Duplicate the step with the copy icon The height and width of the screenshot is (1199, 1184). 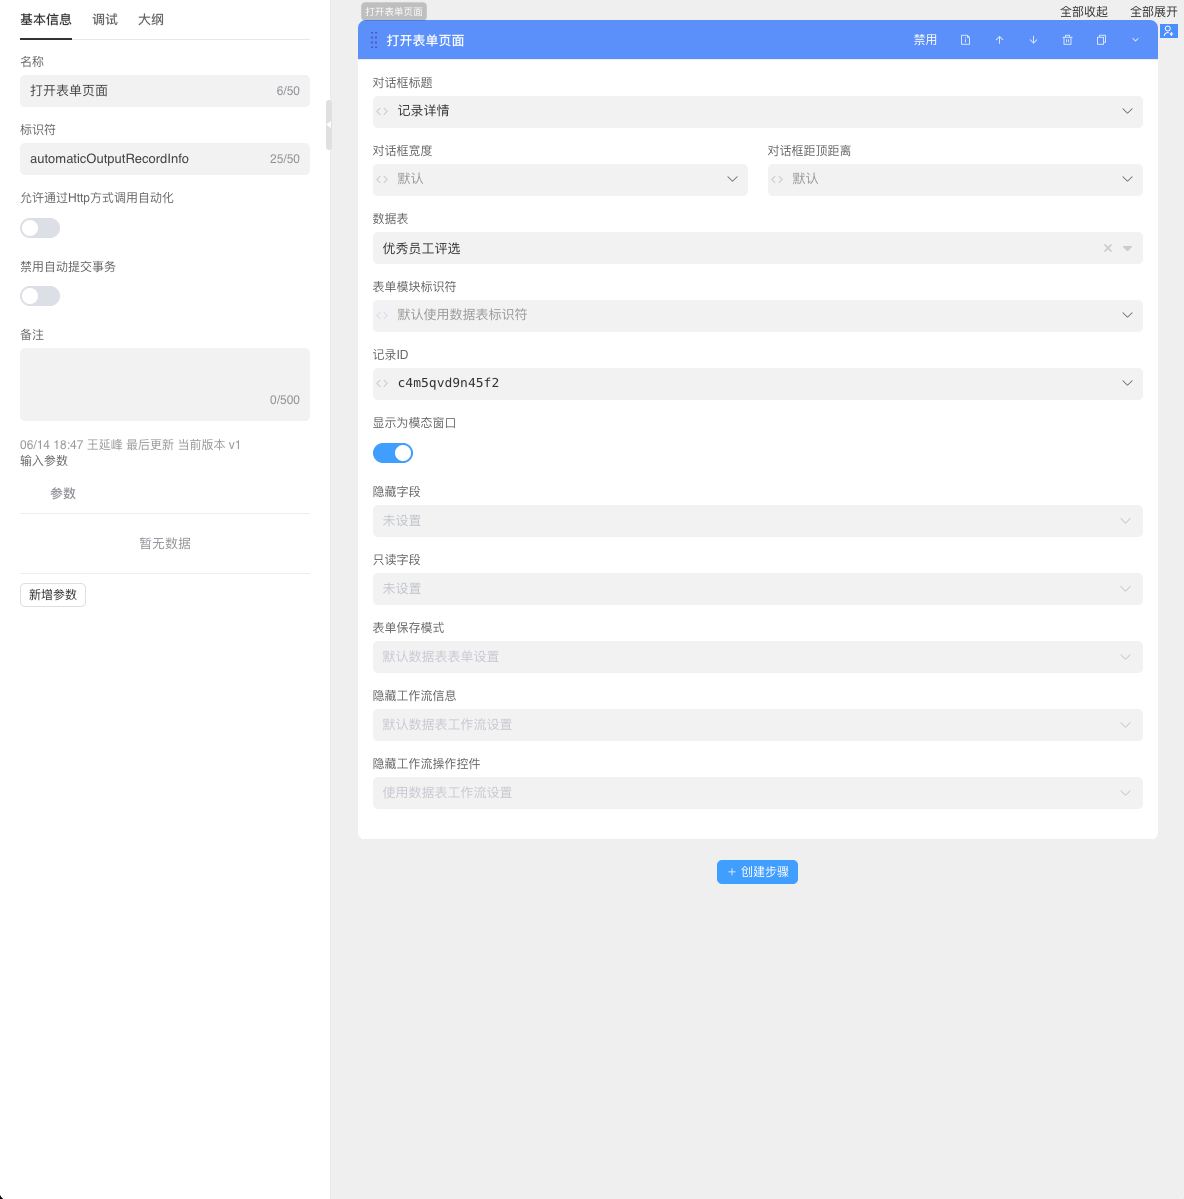(x=1101, y=40)
